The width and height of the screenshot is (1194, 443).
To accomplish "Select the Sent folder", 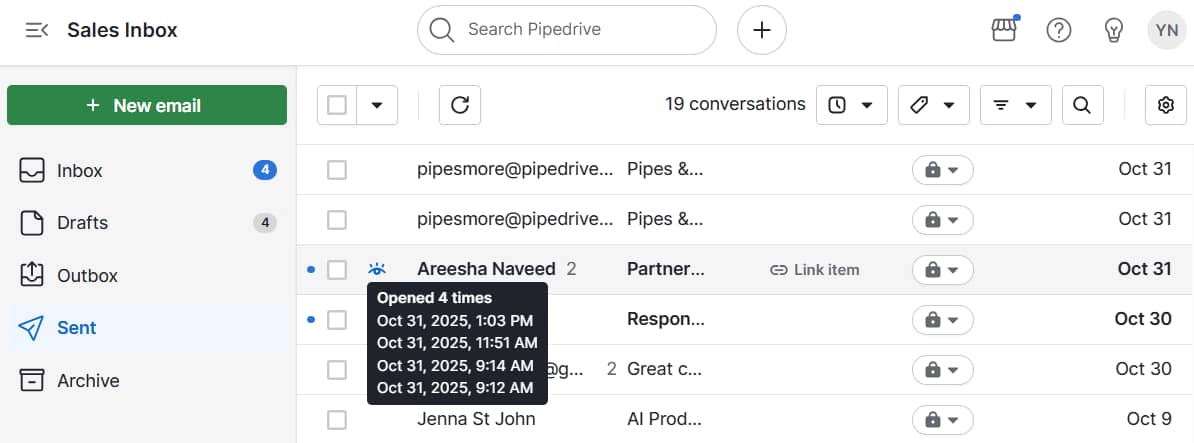I will (147, 328).
